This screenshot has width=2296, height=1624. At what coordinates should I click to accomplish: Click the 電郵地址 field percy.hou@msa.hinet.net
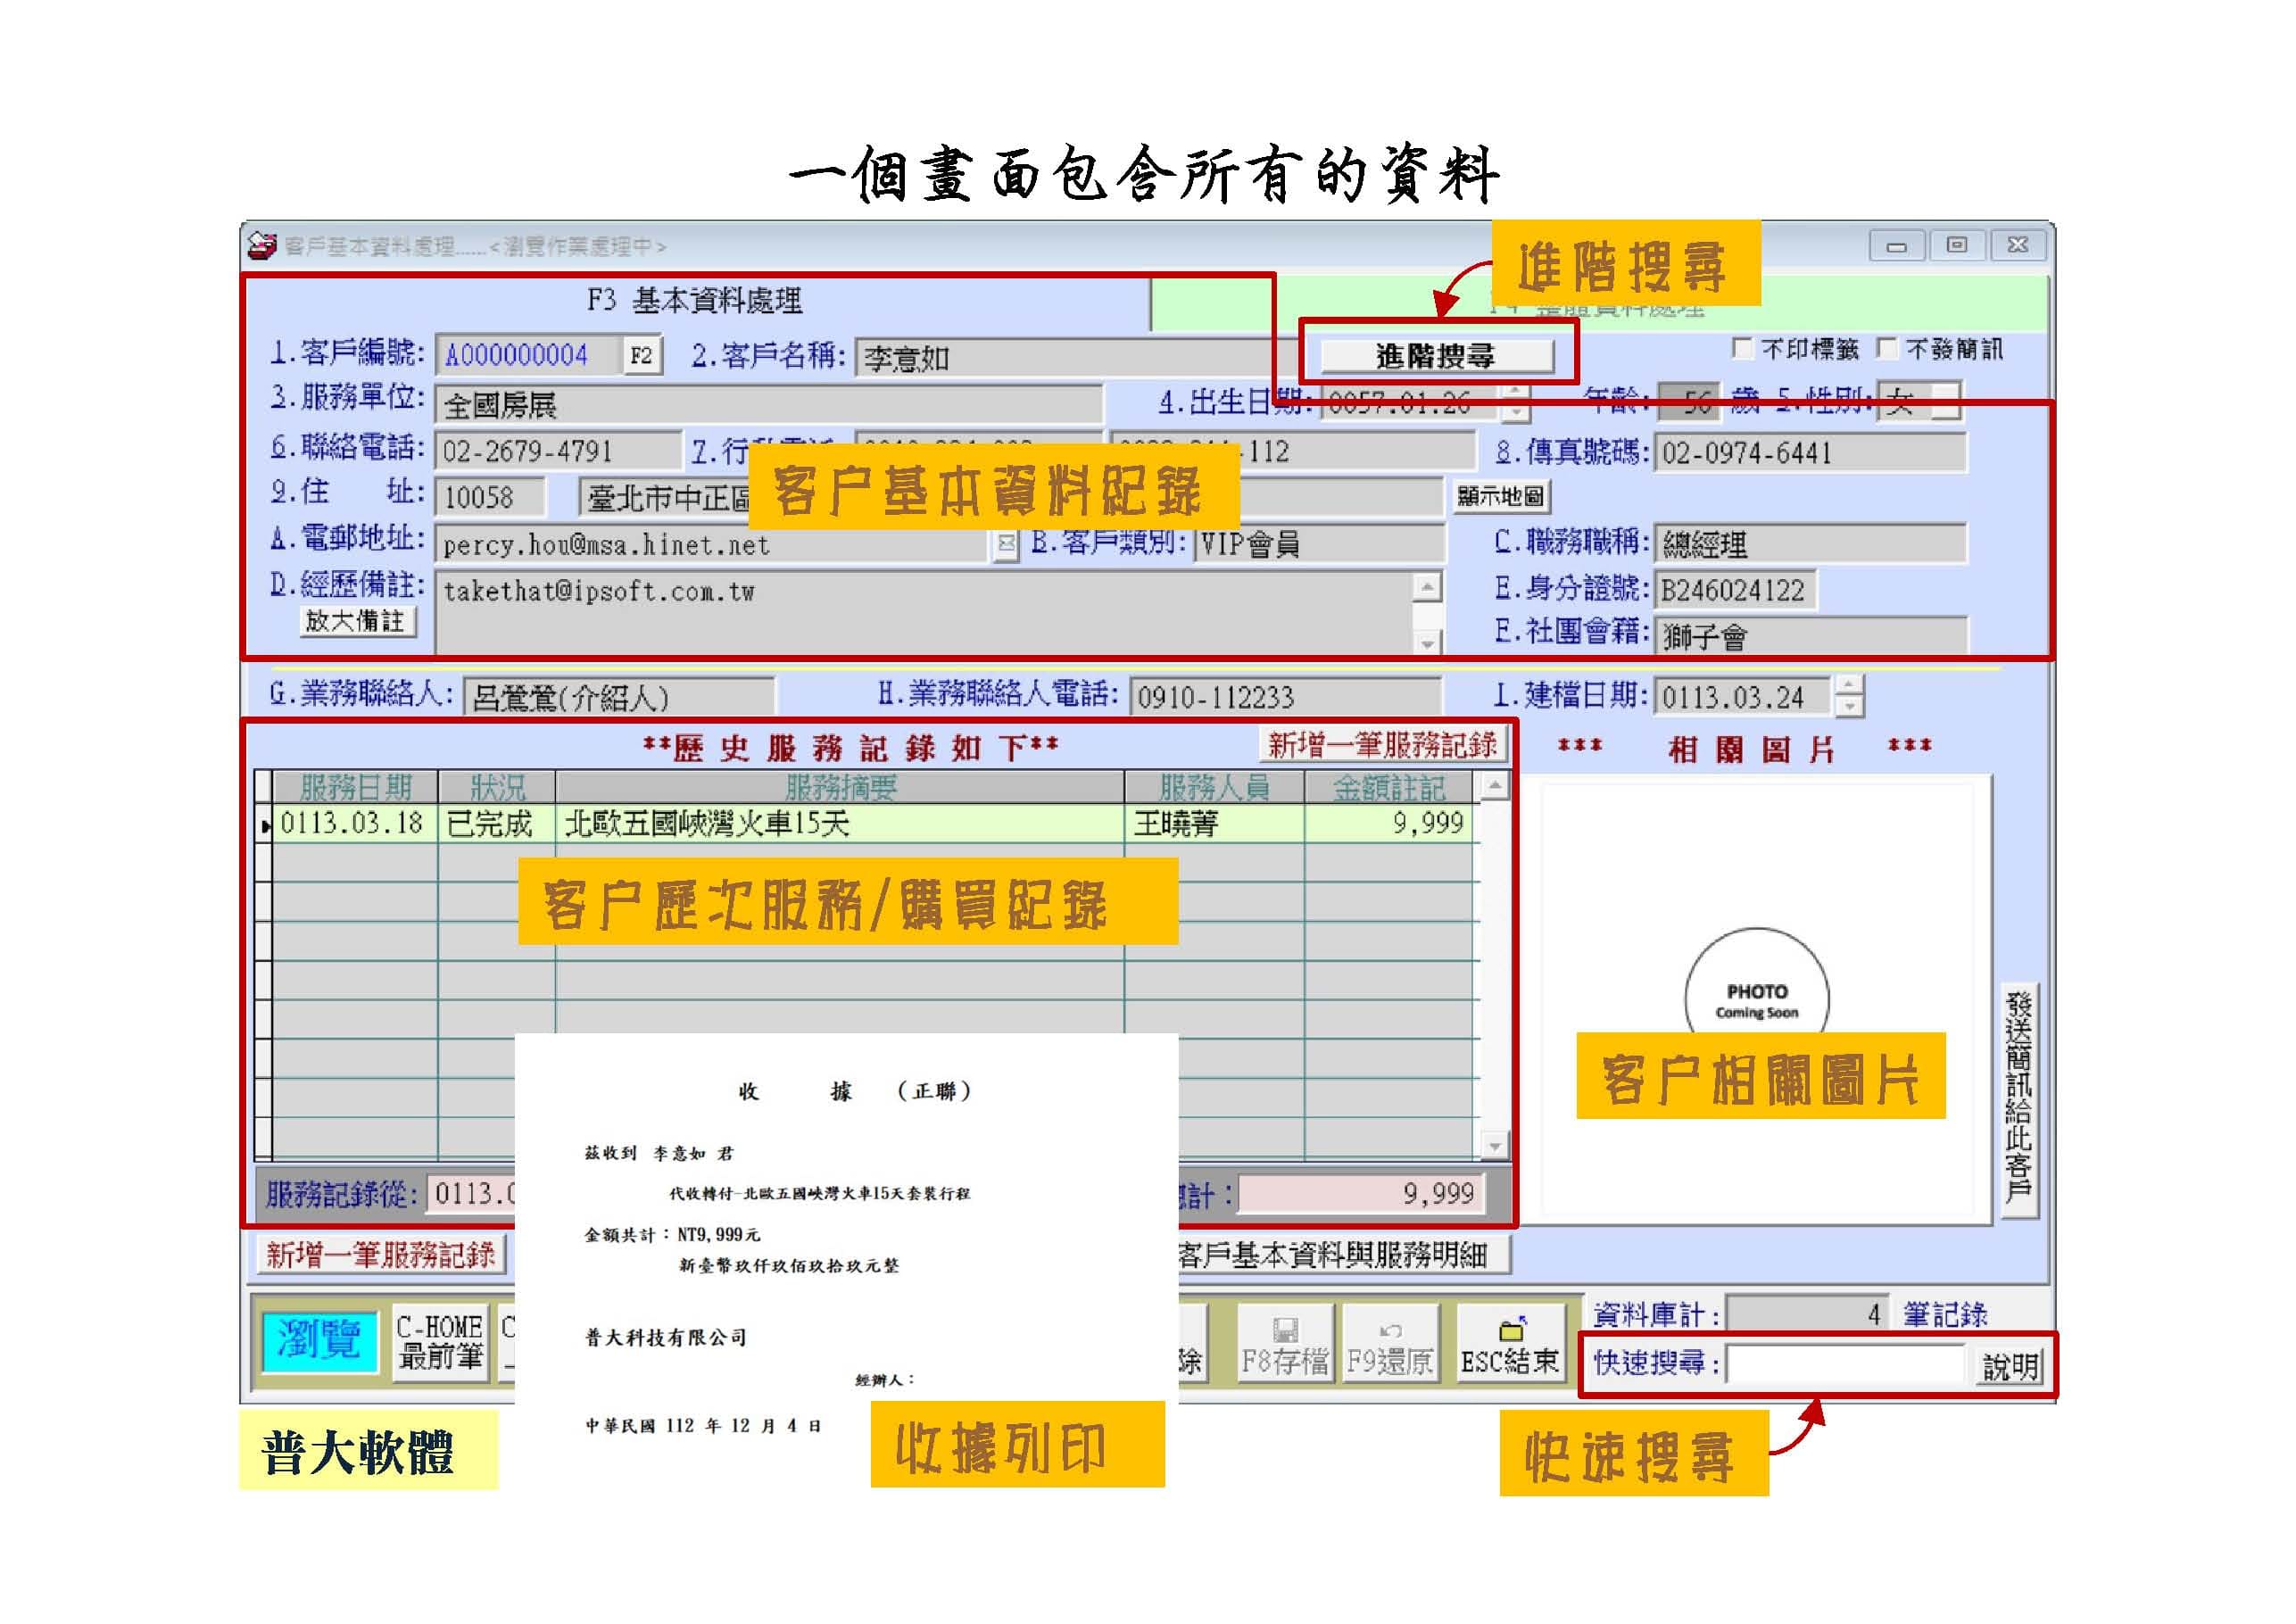pos(713,544)
